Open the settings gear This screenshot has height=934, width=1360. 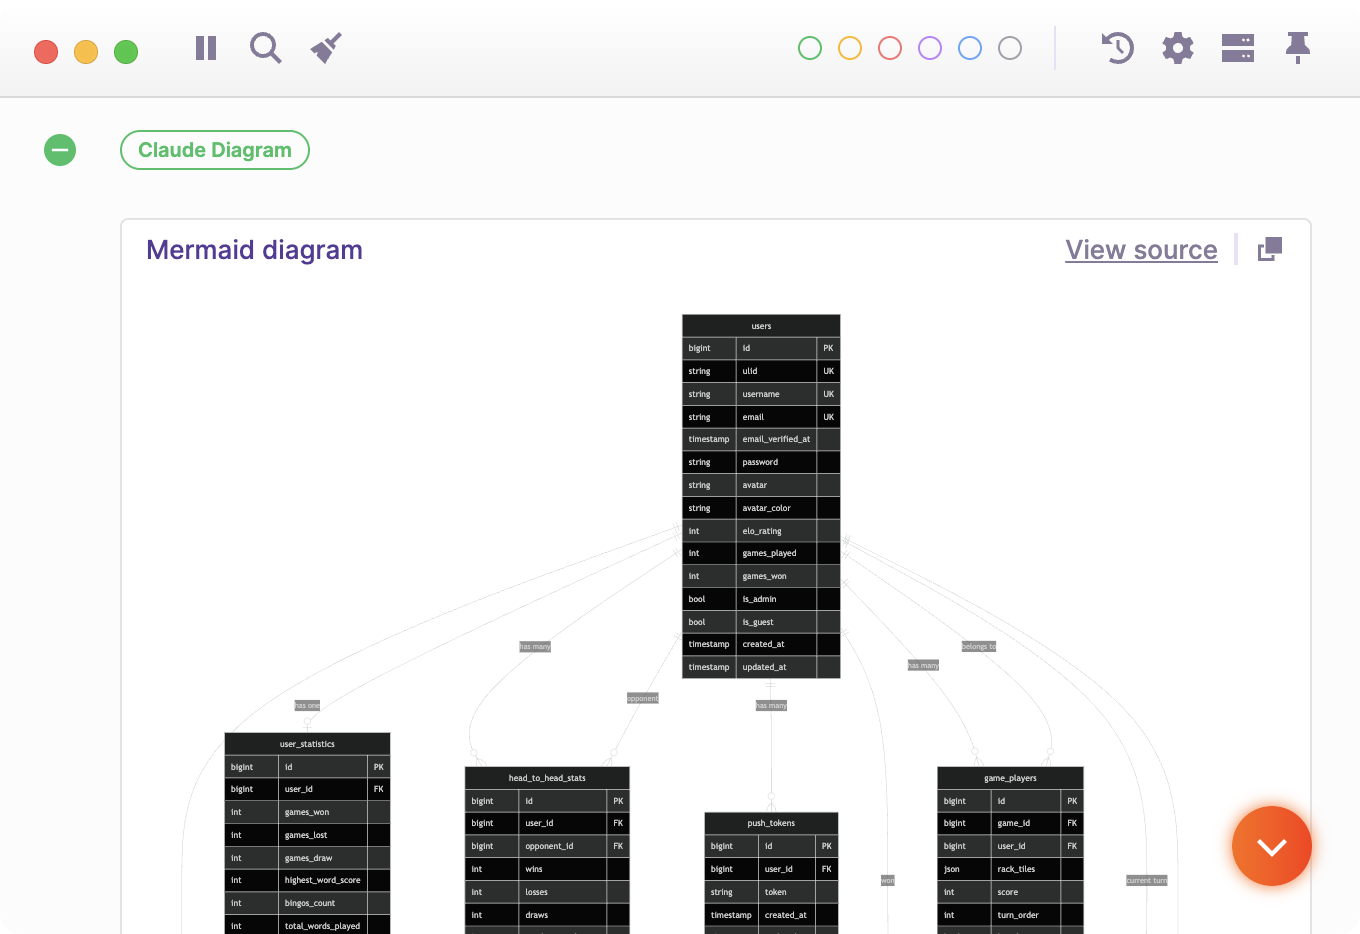click(x=1177, y=48)
